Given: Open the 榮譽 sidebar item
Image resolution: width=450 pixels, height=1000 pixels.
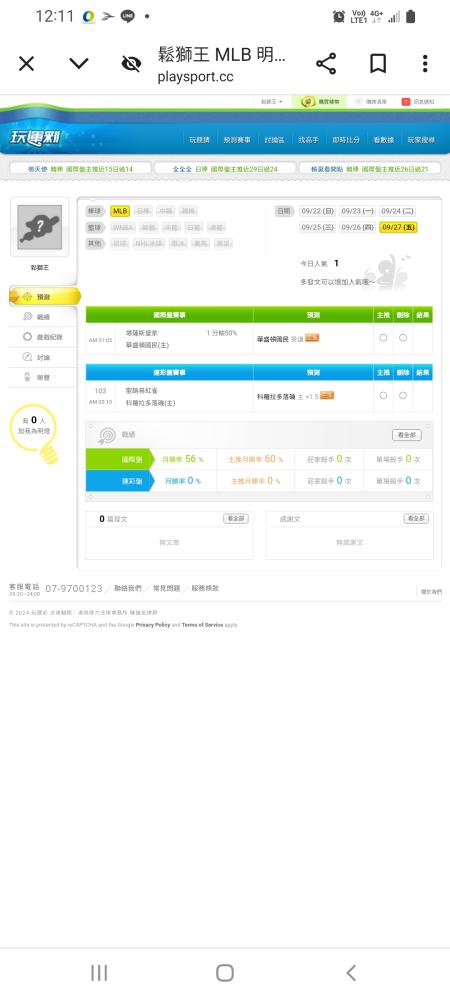Looking at the screenshot, I should (x=42, y=378).
